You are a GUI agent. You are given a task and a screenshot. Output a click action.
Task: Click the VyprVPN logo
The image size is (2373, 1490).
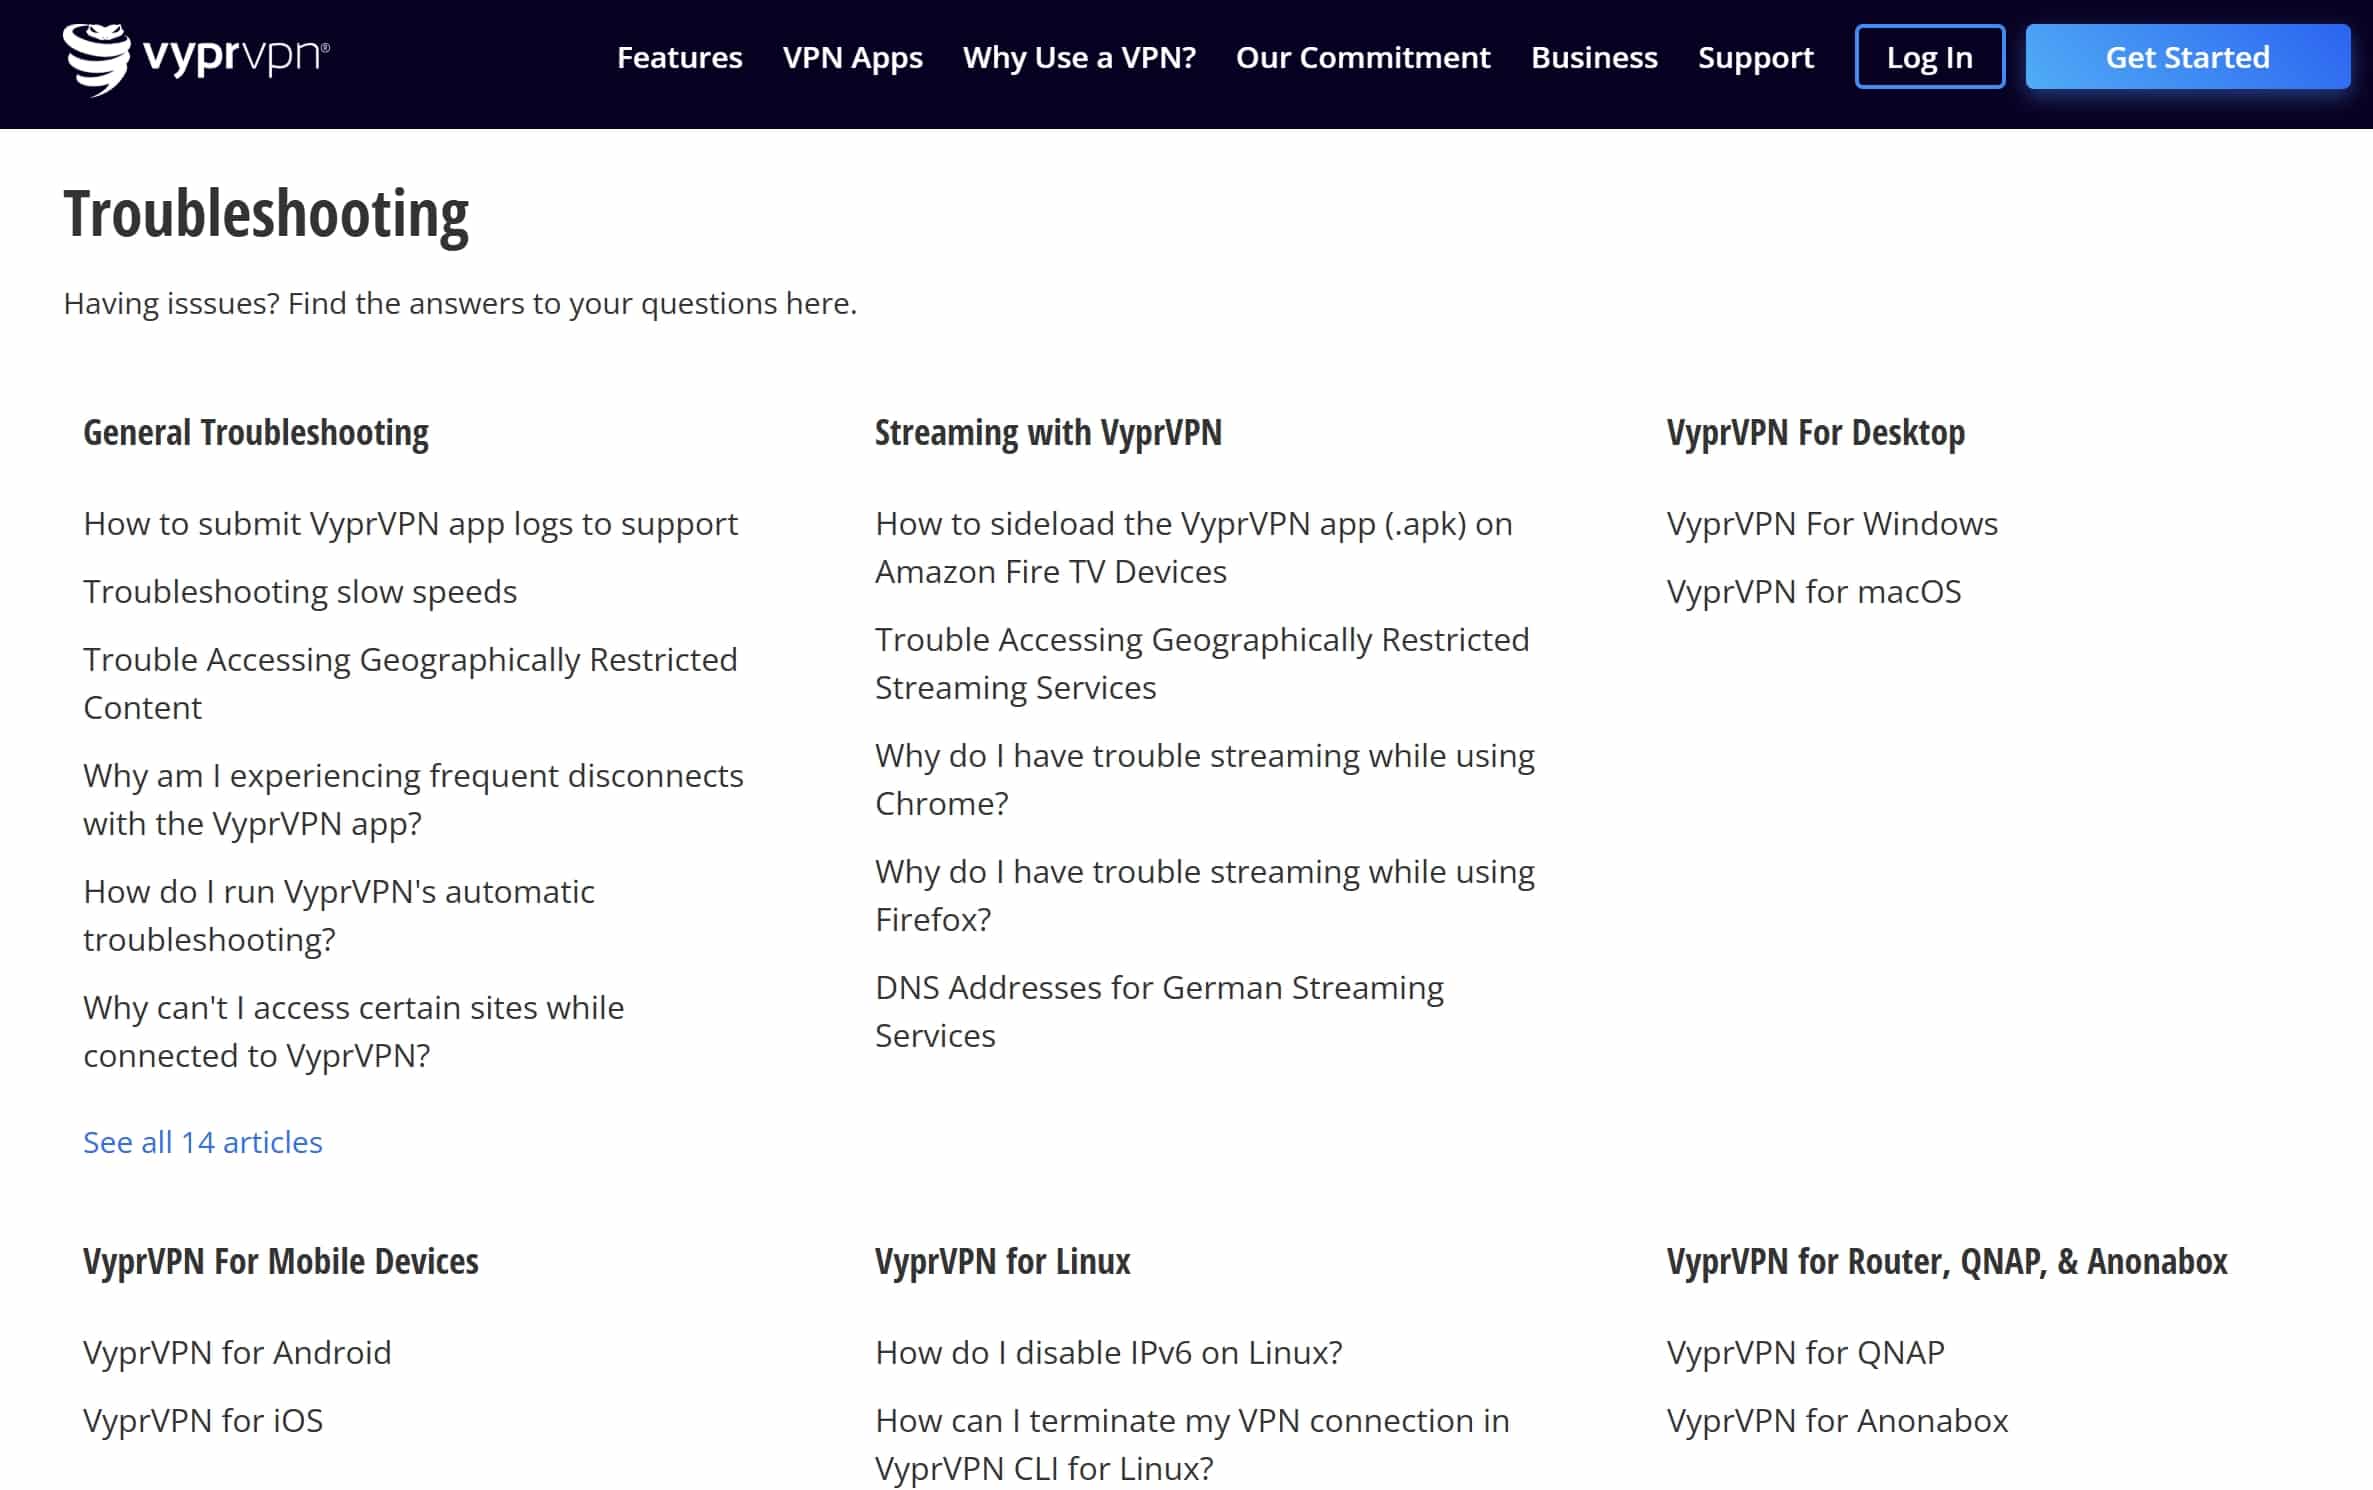point(196,58)
